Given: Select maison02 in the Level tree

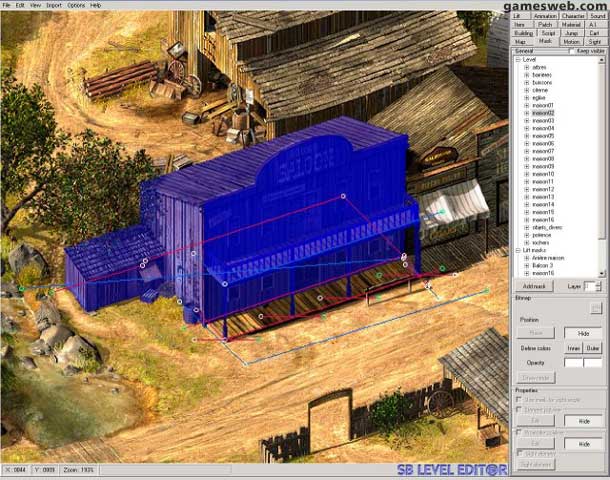Looking at the screenshot, I should point(544,113).
